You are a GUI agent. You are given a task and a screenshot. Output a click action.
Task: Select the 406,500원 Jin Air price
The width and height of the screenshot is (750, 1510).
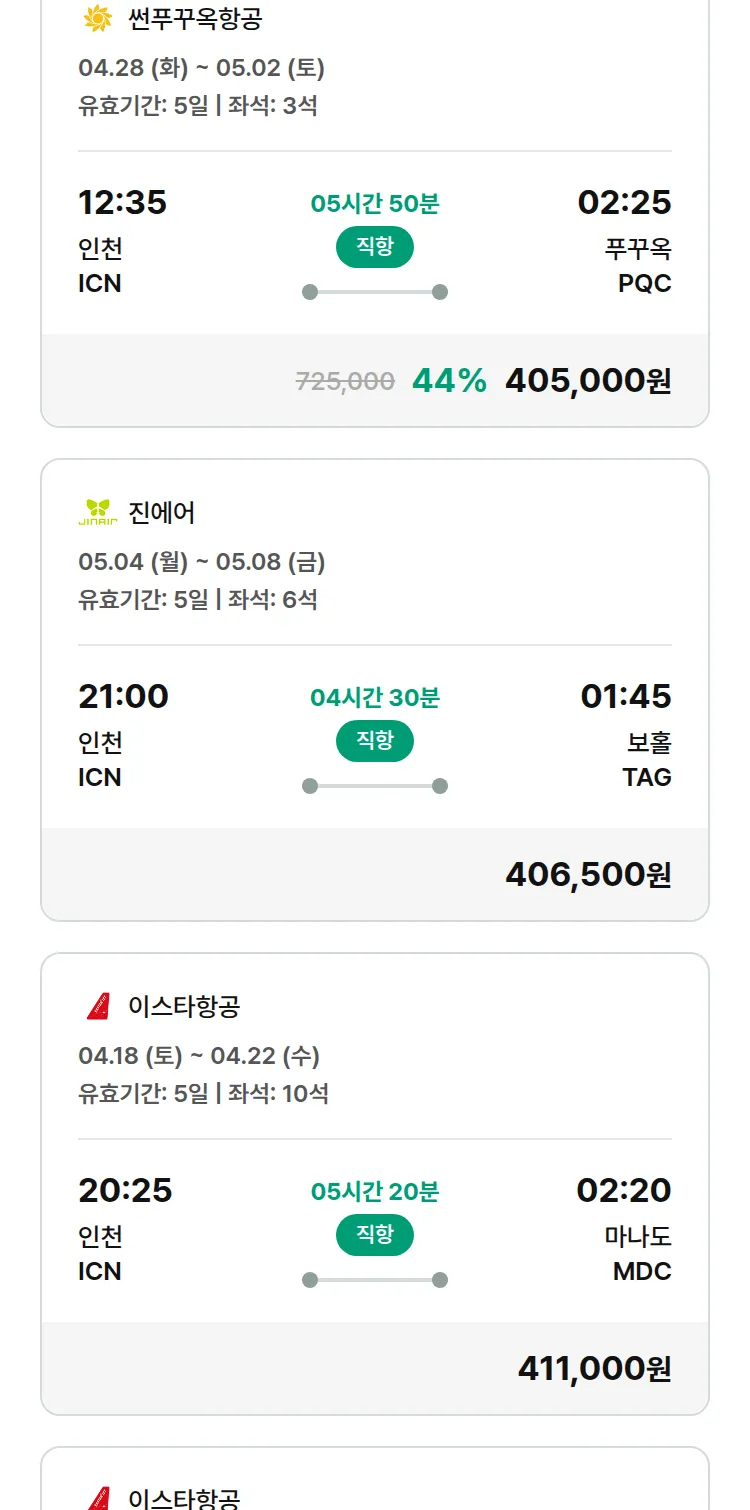588,874
